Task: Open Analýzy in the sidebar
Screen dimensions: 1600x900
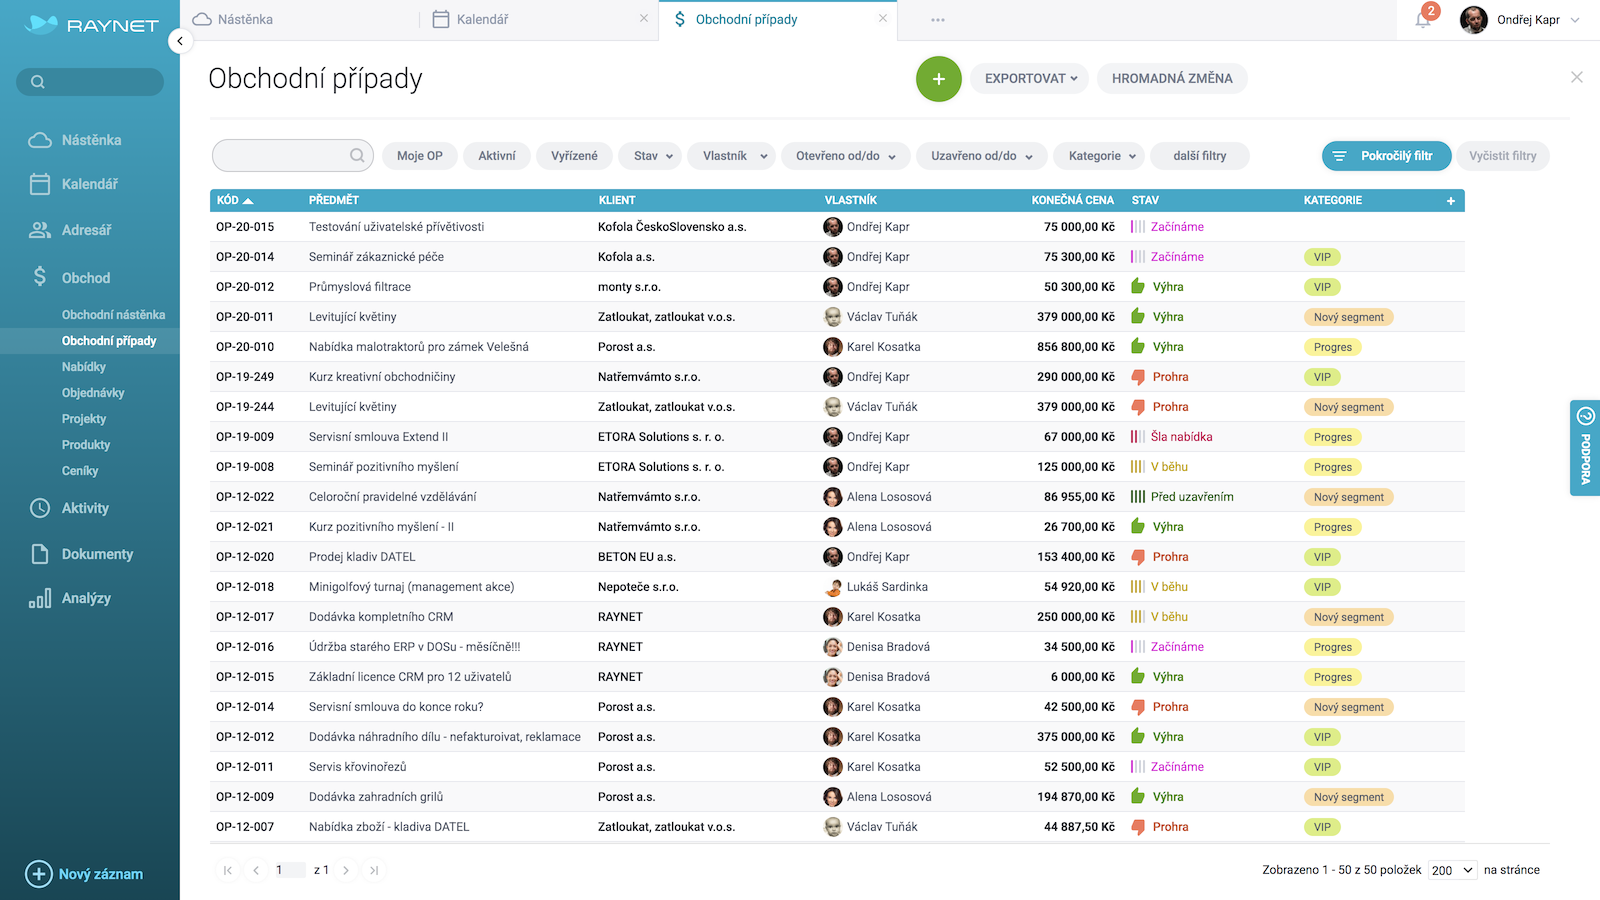Action: pyautogui.click(x=86, y=598)
